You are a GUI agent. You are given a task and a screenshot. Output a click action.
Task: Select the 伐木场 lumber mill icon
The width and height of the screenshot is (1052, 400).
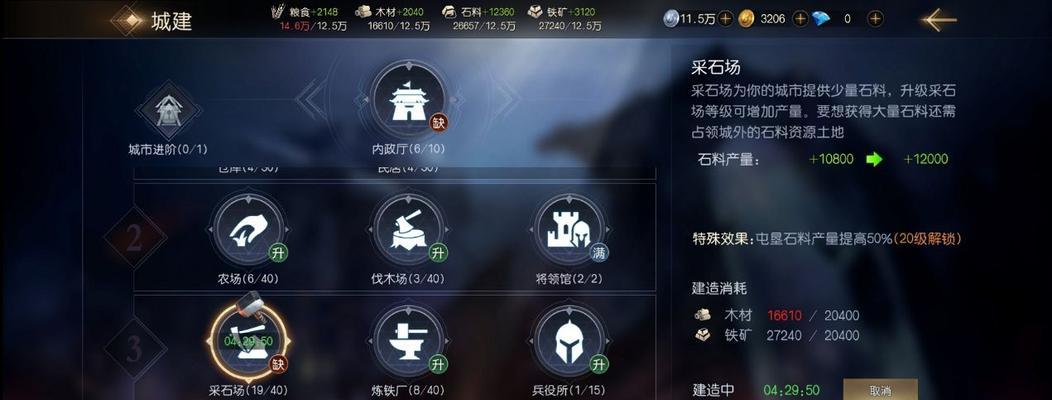click(x=409, y=231)
